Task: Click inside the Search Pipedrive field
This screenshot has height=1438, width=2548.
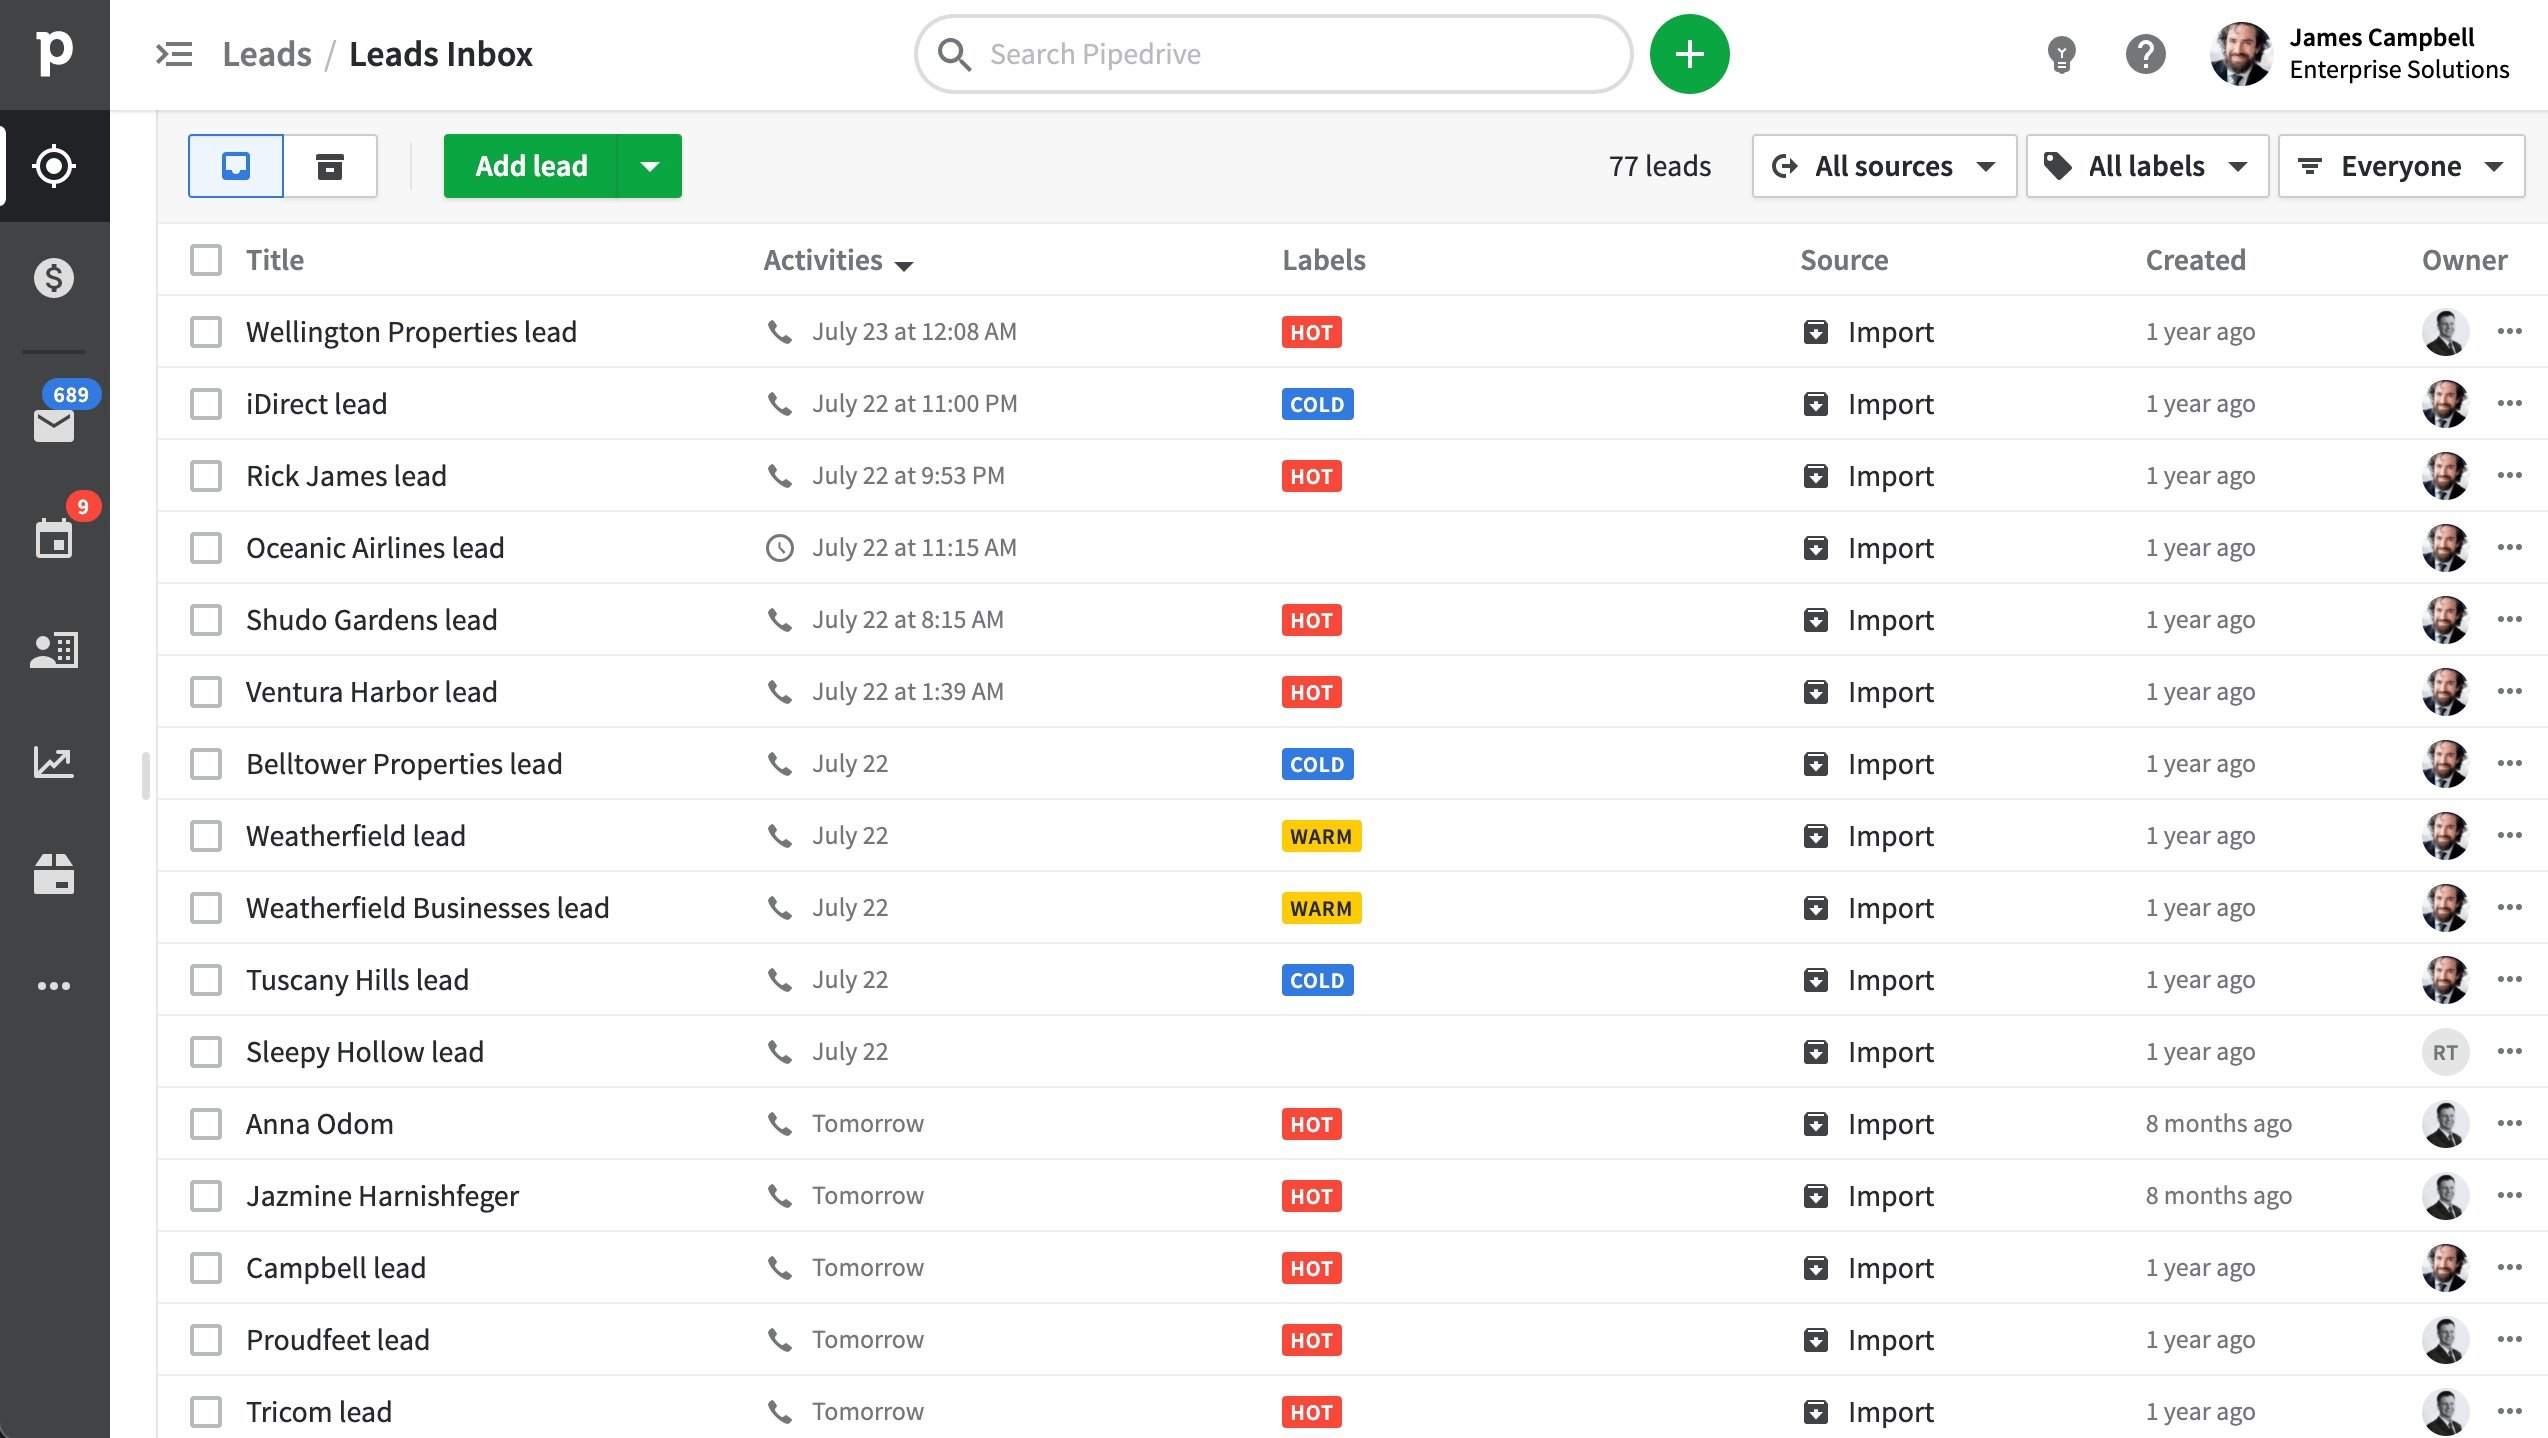Action: point(1270,53)
